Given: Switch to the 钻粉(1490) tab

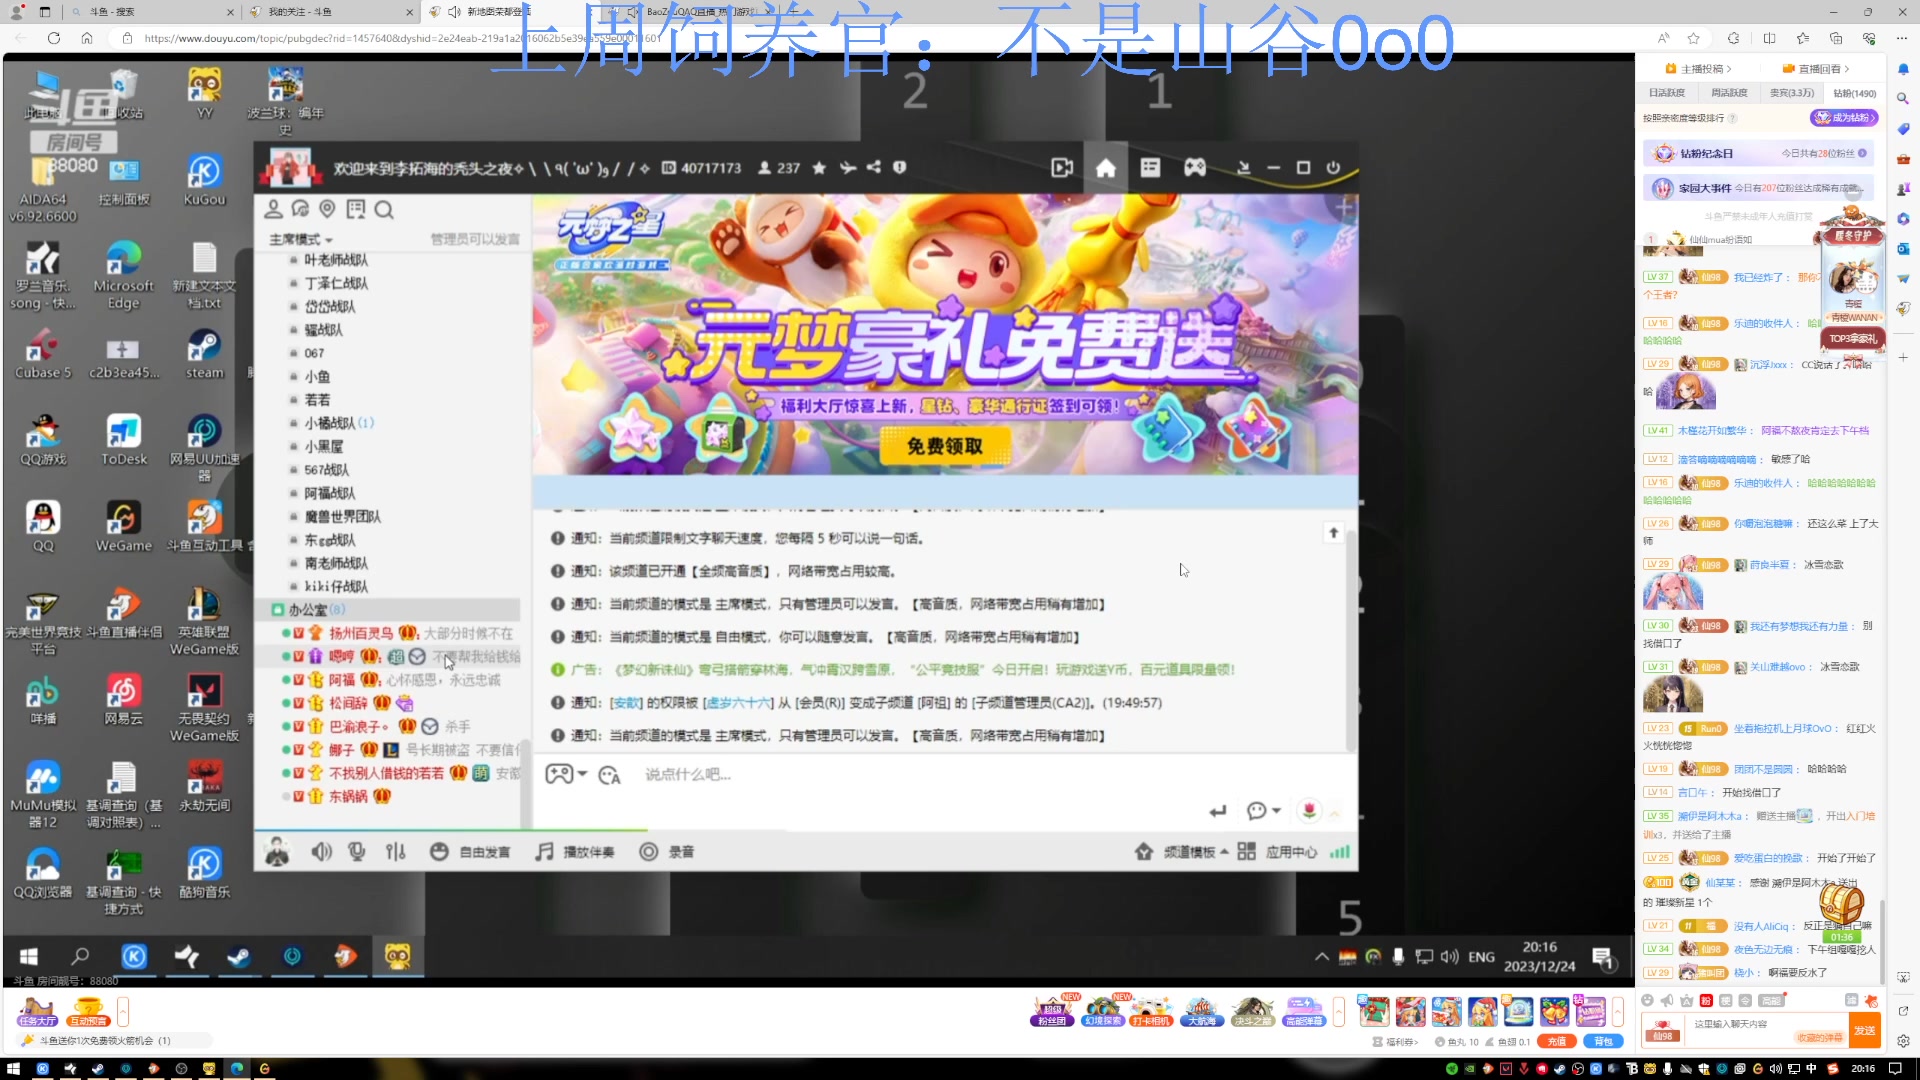Looking at the screenshot, I should [x=1854, y=93].
